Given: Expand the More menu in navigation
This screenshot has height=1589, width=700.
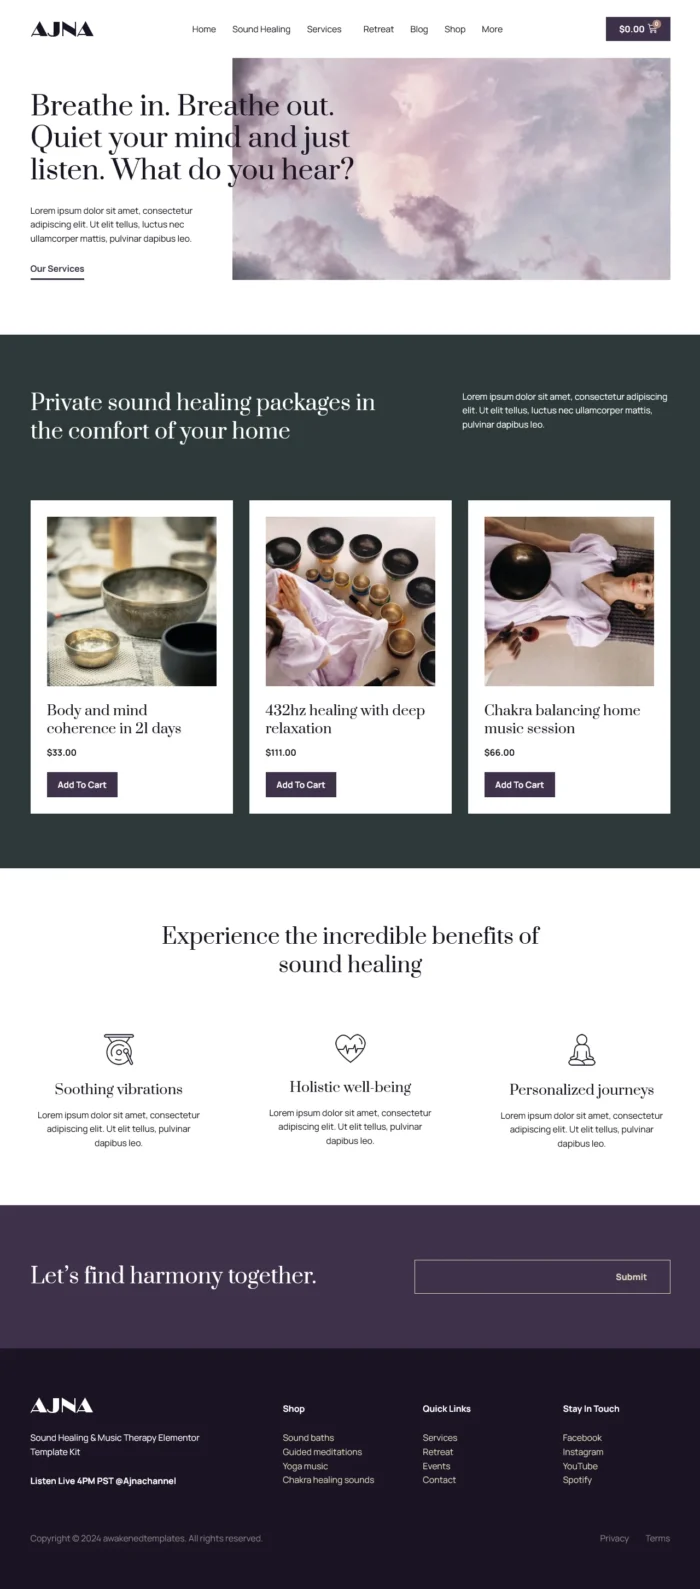Looking at the screenshot, I should tap(492, 29).
